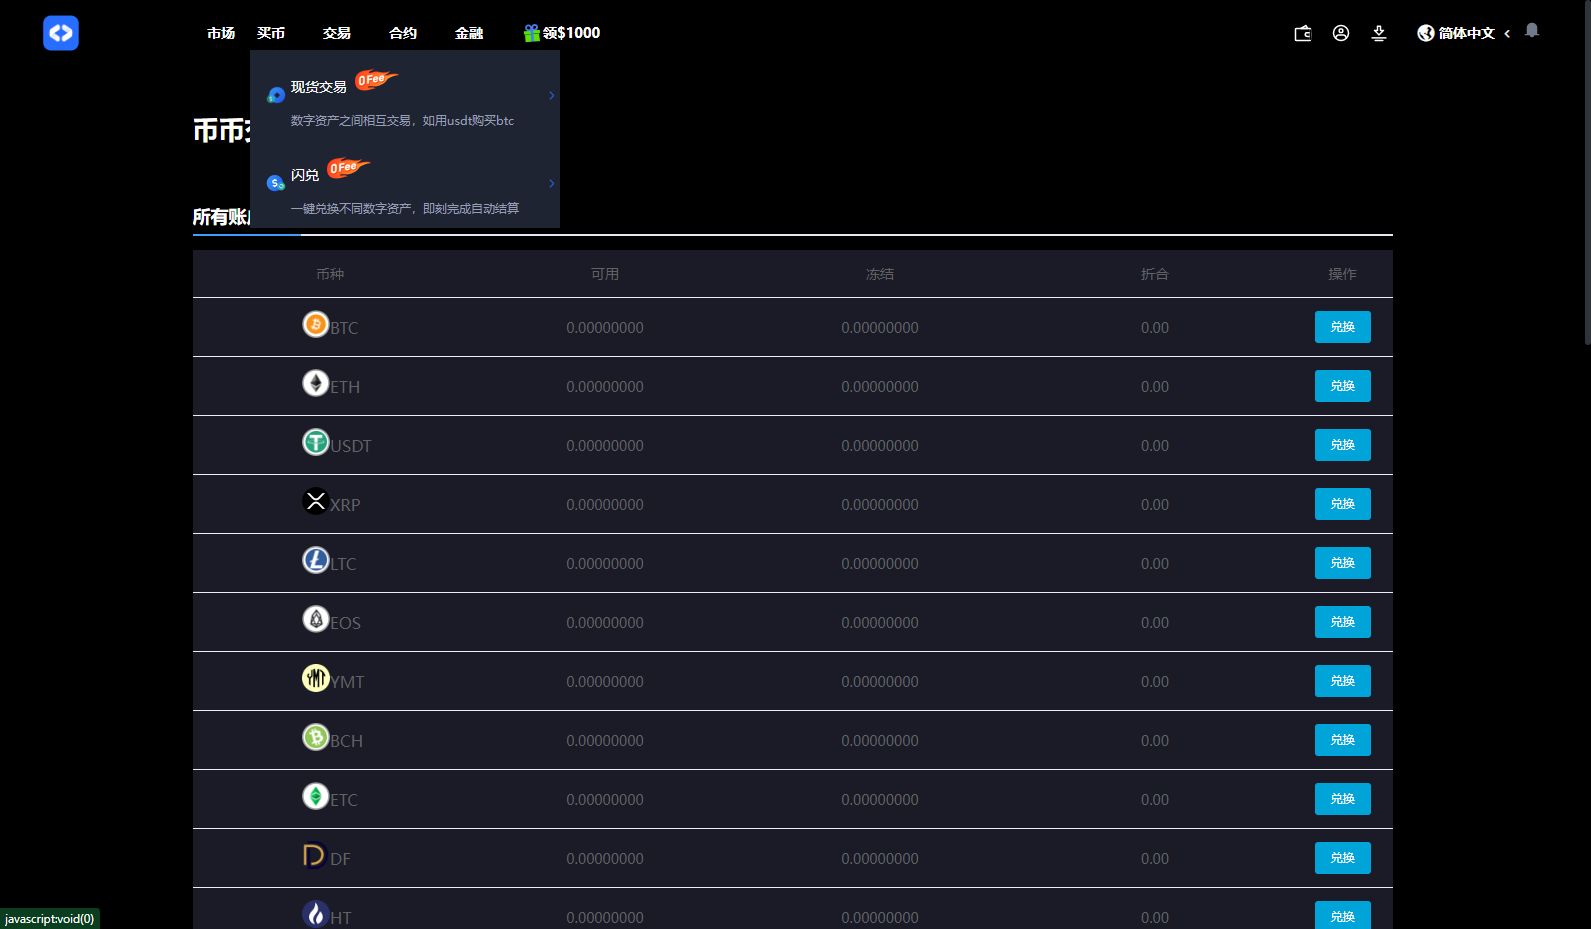
Task: Open the 市场 menu item
Action: [x=221, y=33]
